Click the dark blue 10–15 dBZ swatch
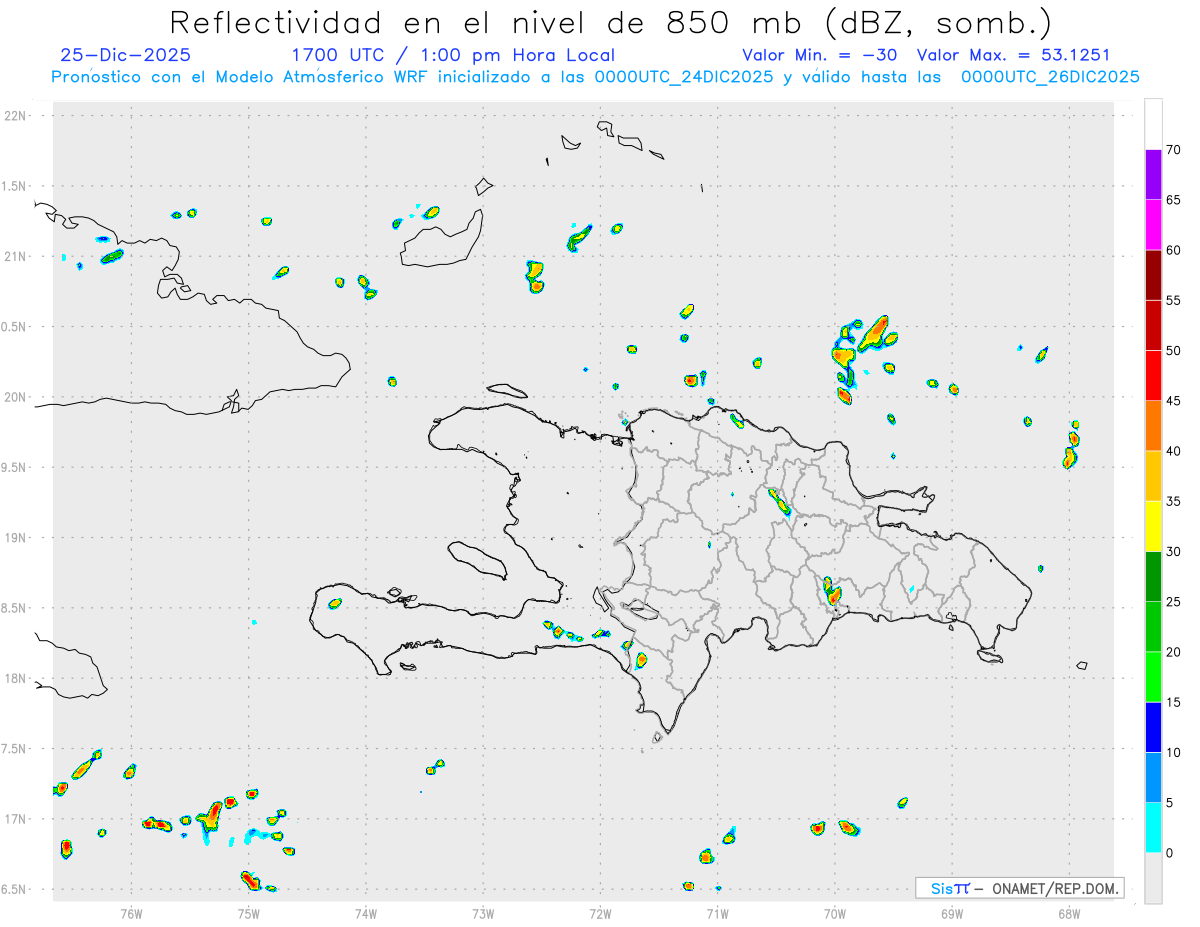The image size is (1200, 927). (1153, 727)
